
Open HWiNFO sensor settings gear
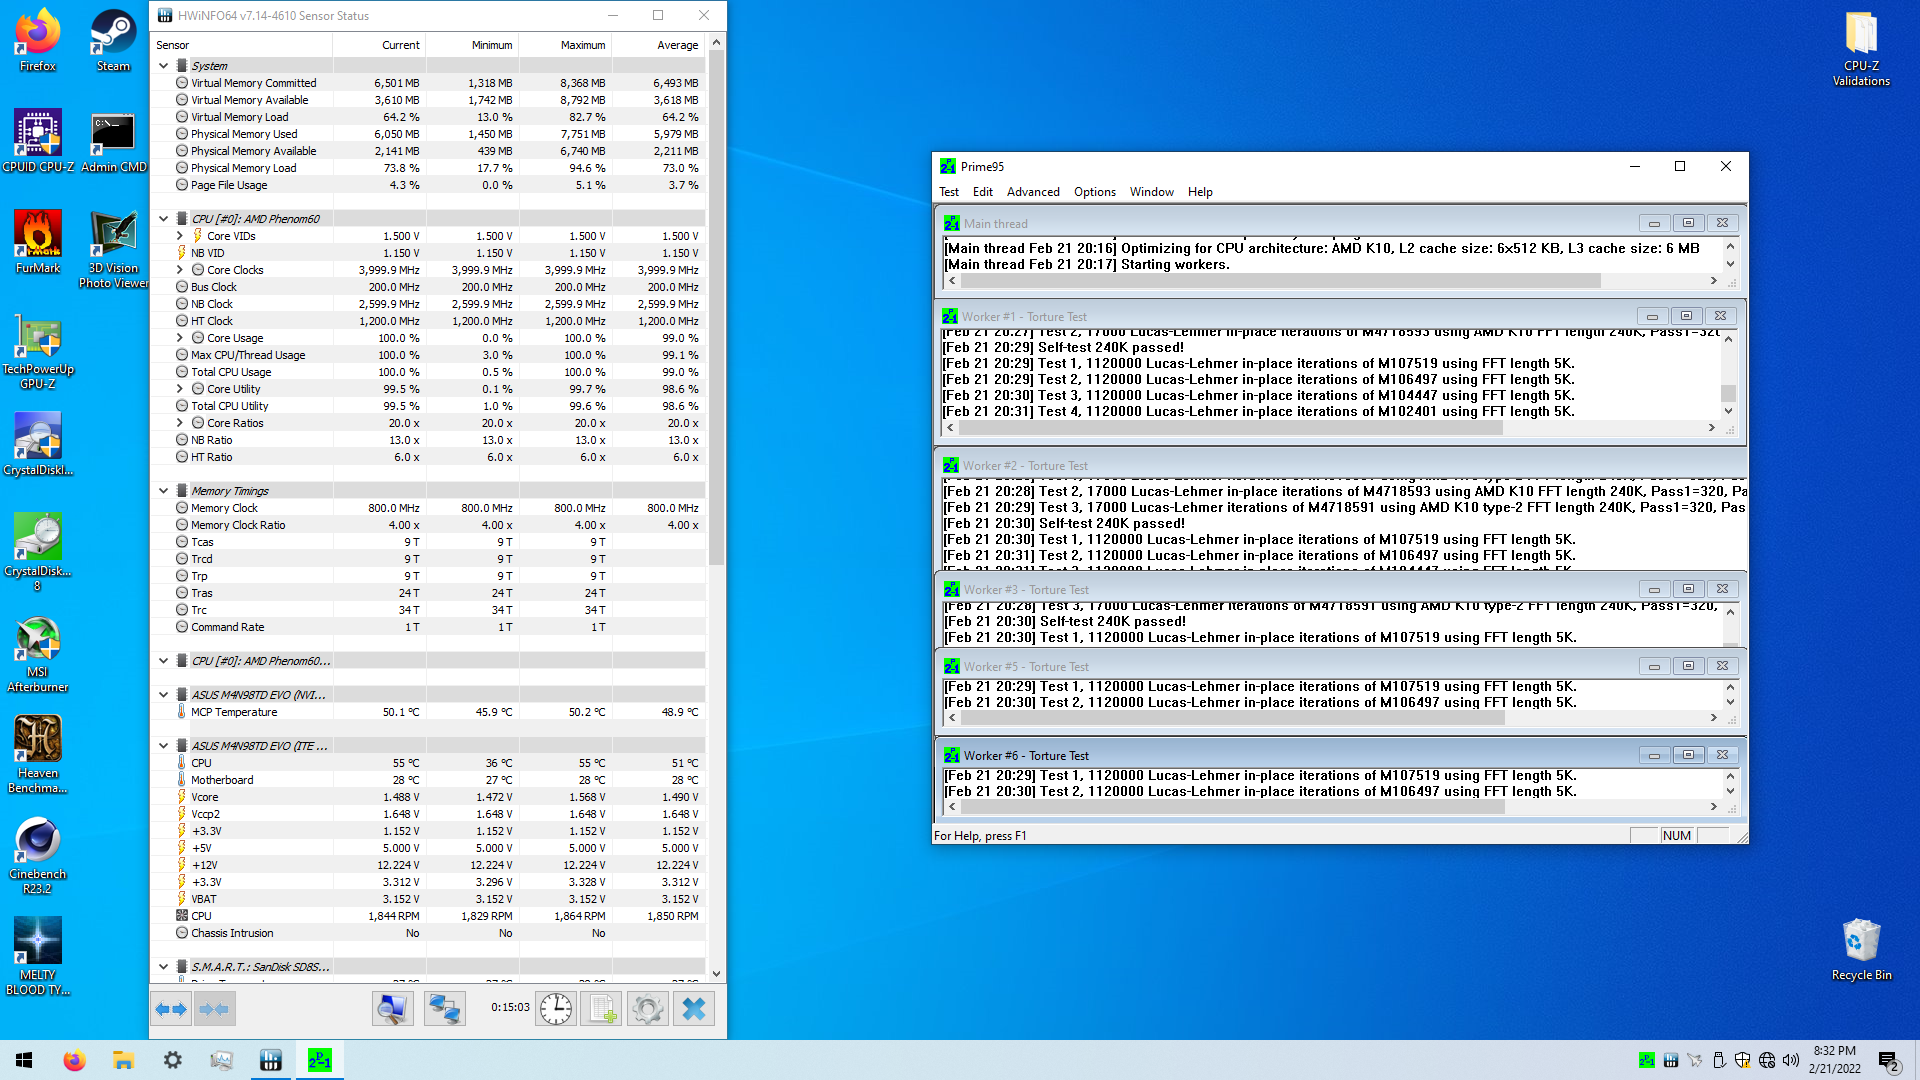(x=647, y=1009)
